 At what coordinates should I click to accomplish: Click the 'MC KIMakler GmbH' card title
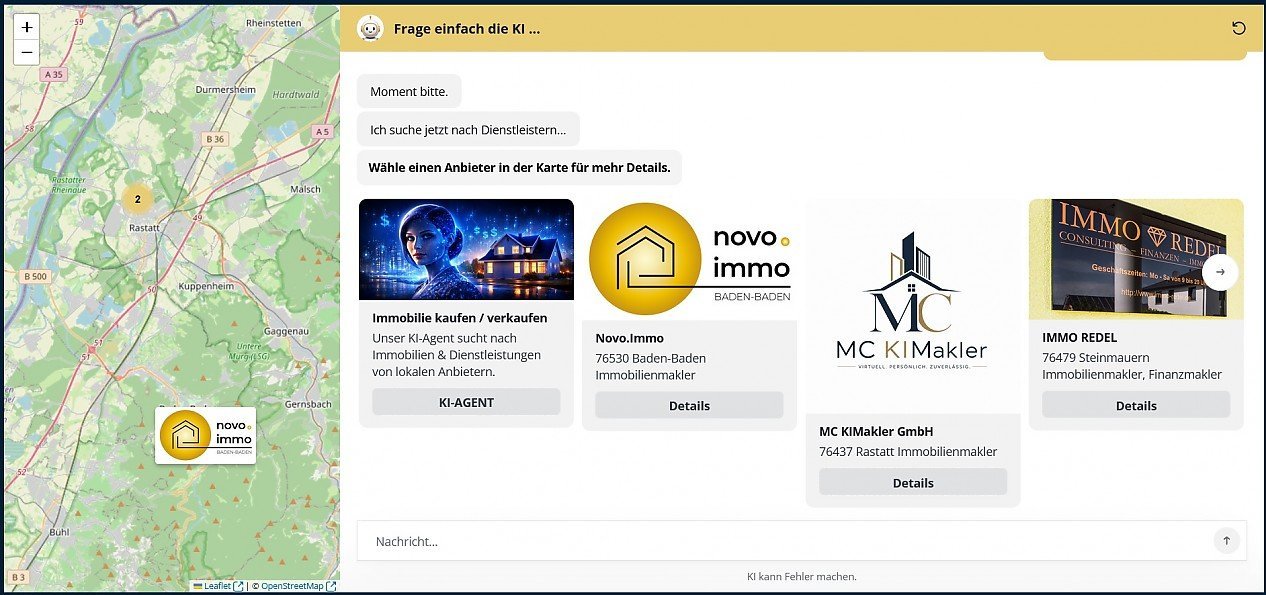(x=876, y=431)
